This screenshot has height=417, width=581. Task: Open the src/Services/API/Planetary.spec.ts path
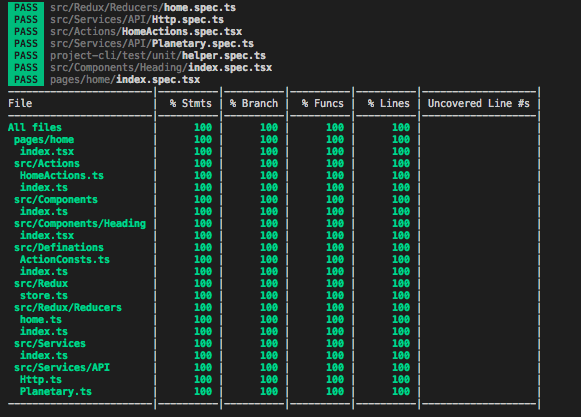click(152, 43)
